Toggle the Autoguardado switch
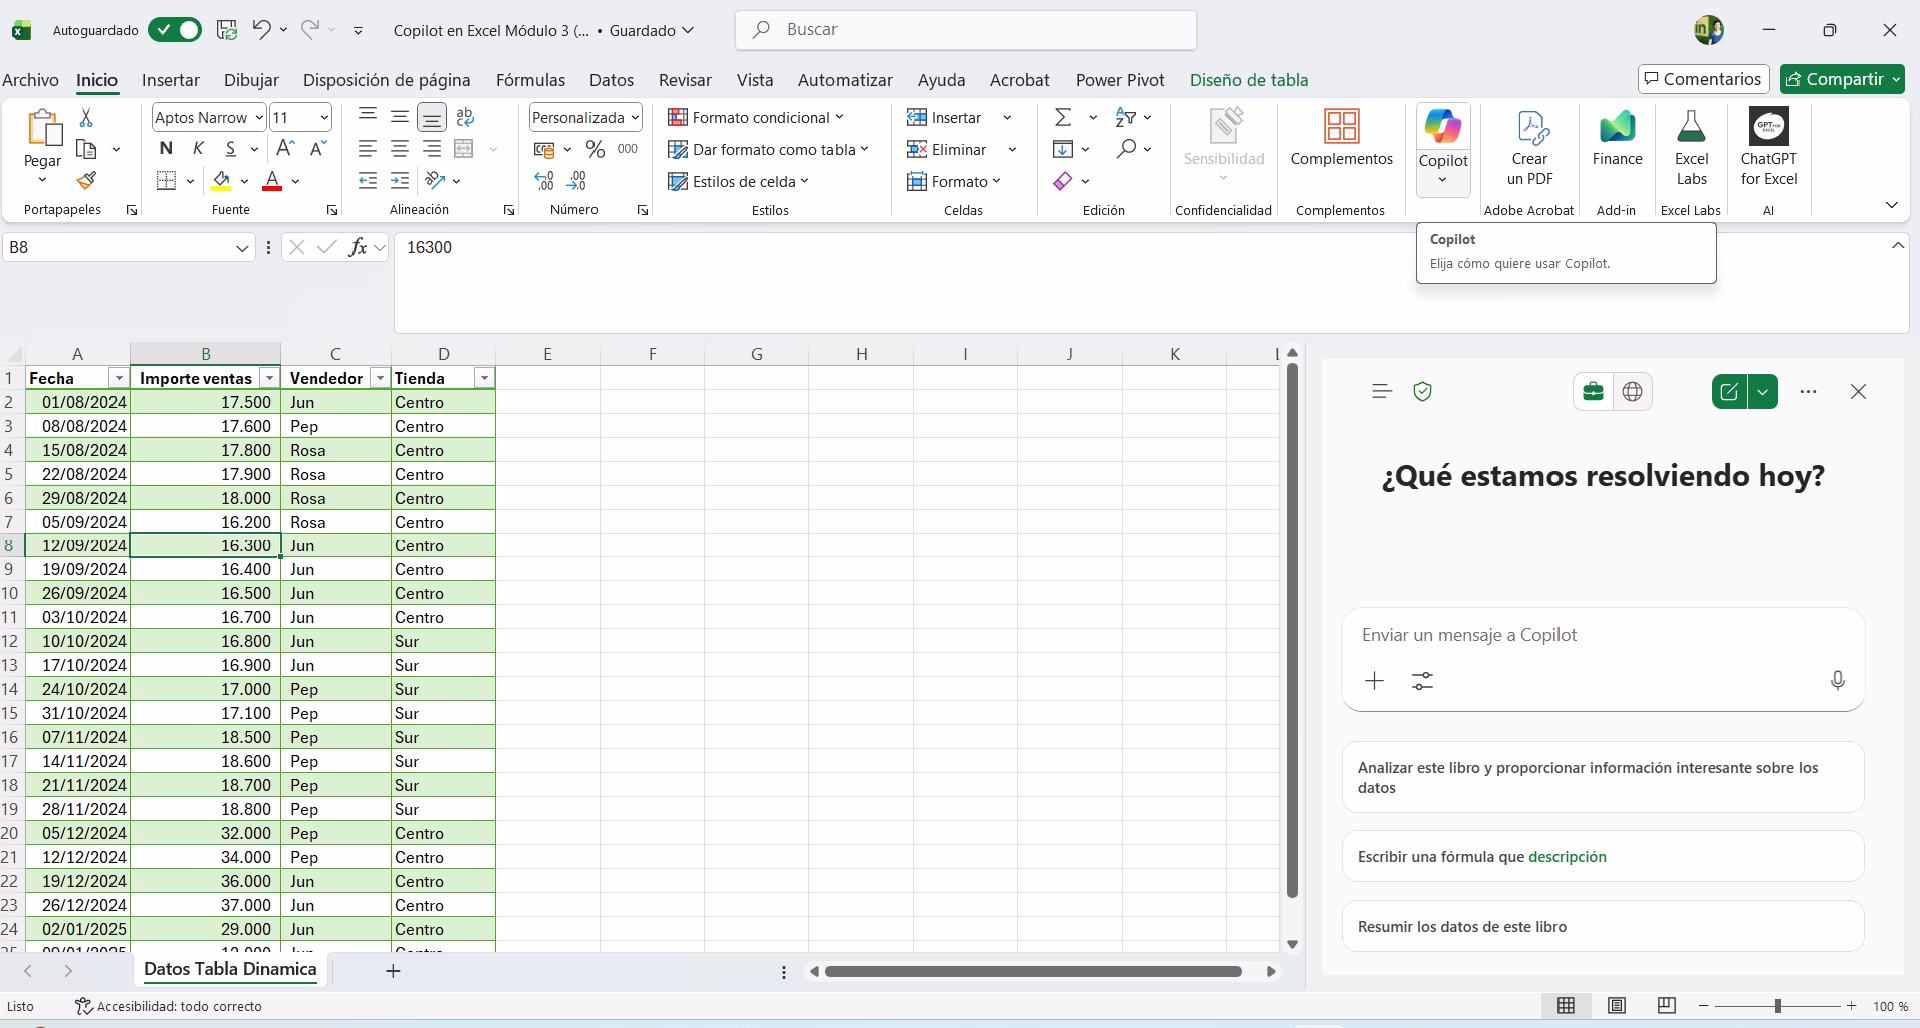This screenshot has width=1920, height=1028. click(x=175, y=30)
